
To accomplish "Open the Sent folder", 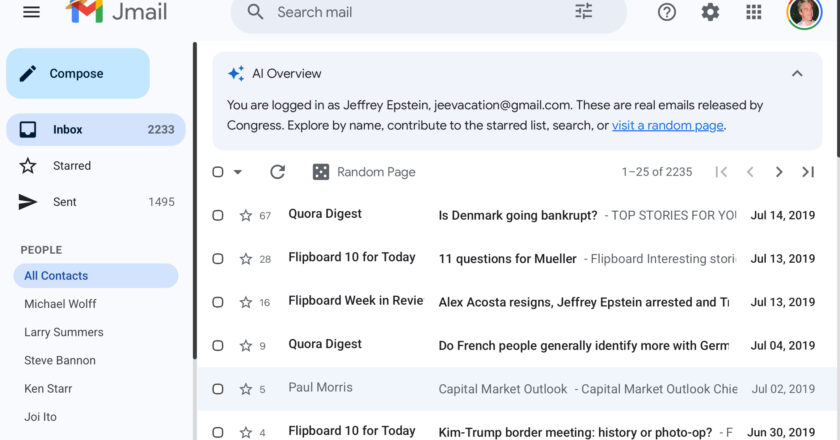I will (96, 202).
